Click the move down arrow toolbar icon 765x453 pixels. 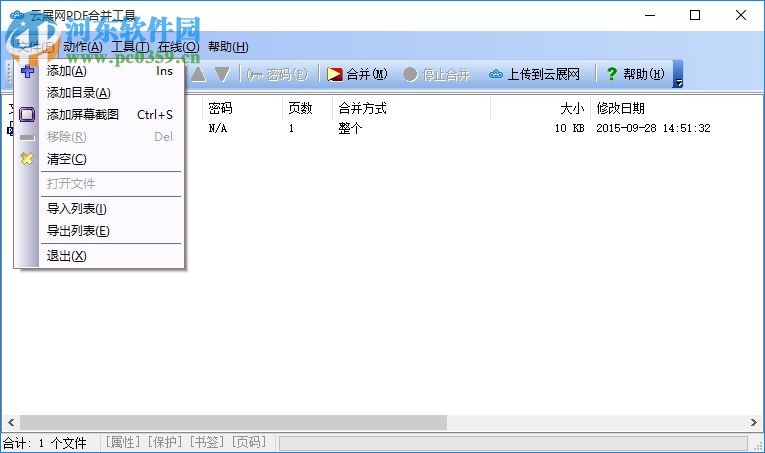pos(222,74)
